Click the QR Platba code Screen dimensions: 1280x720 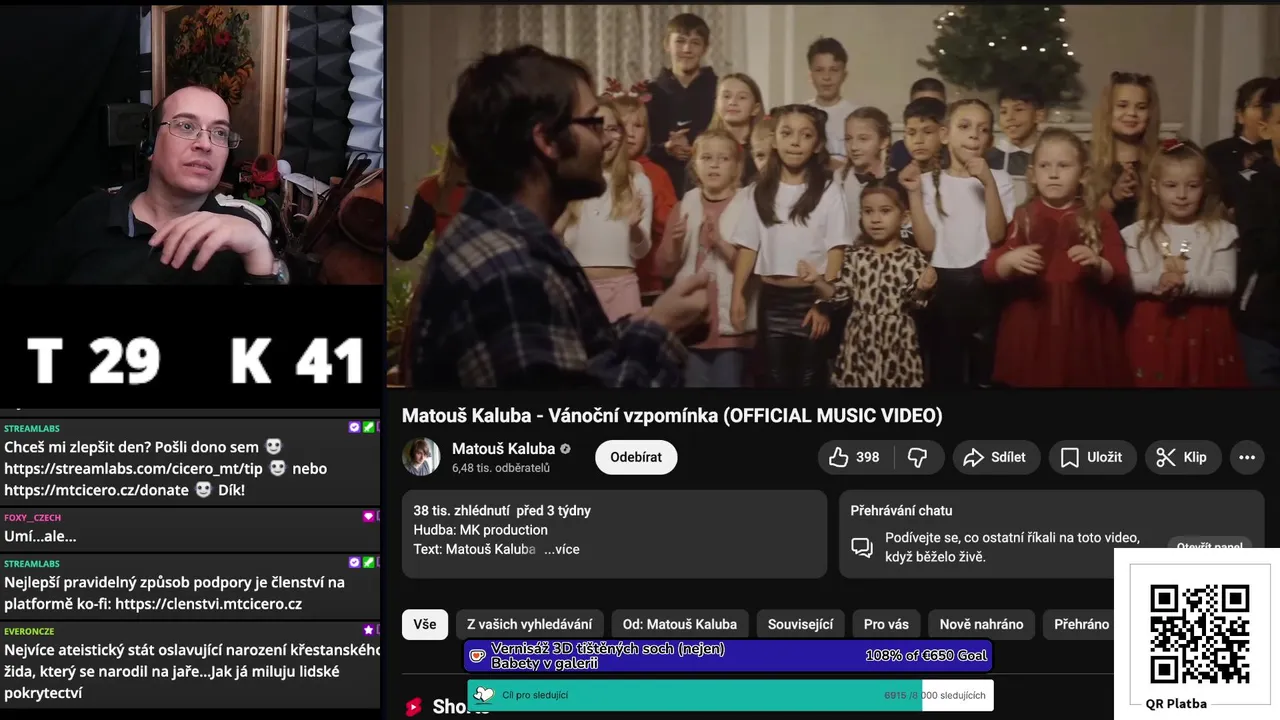click(x=1199, y=635)
